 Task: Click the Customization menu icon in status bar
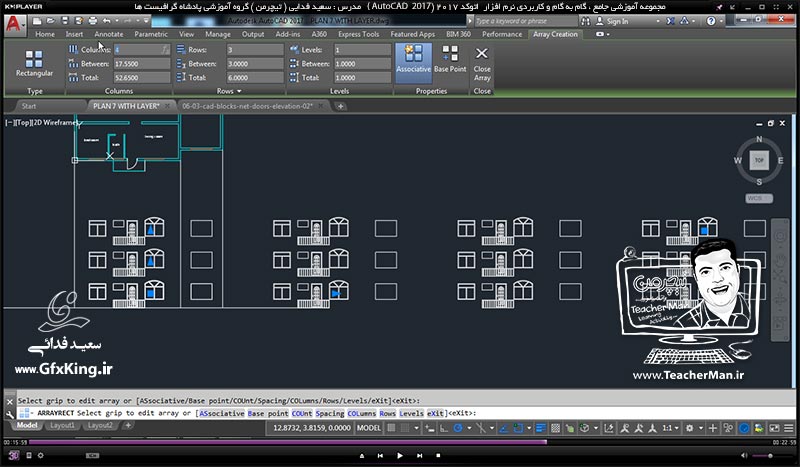tap(788, 428)
